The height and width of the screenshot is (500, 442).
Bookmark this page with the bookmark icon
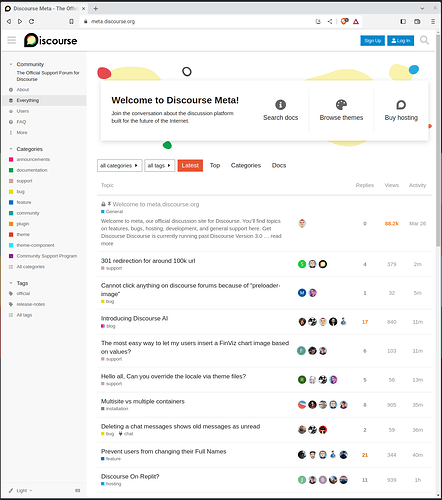click(x=71, y=21)
